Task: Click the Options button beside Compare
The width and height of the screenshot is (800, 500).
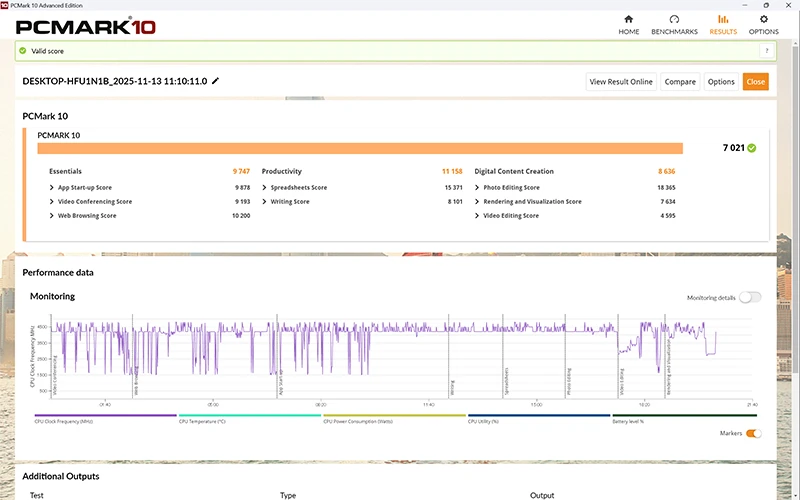Action: click(x=721, y=82)
